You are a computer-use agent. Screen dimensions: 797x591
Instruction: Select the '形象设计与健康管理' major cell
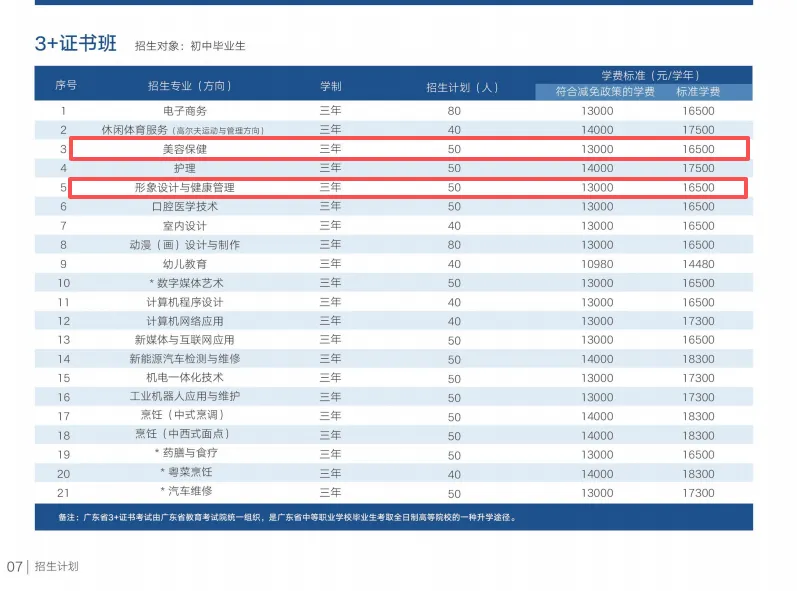pos(185,188)
